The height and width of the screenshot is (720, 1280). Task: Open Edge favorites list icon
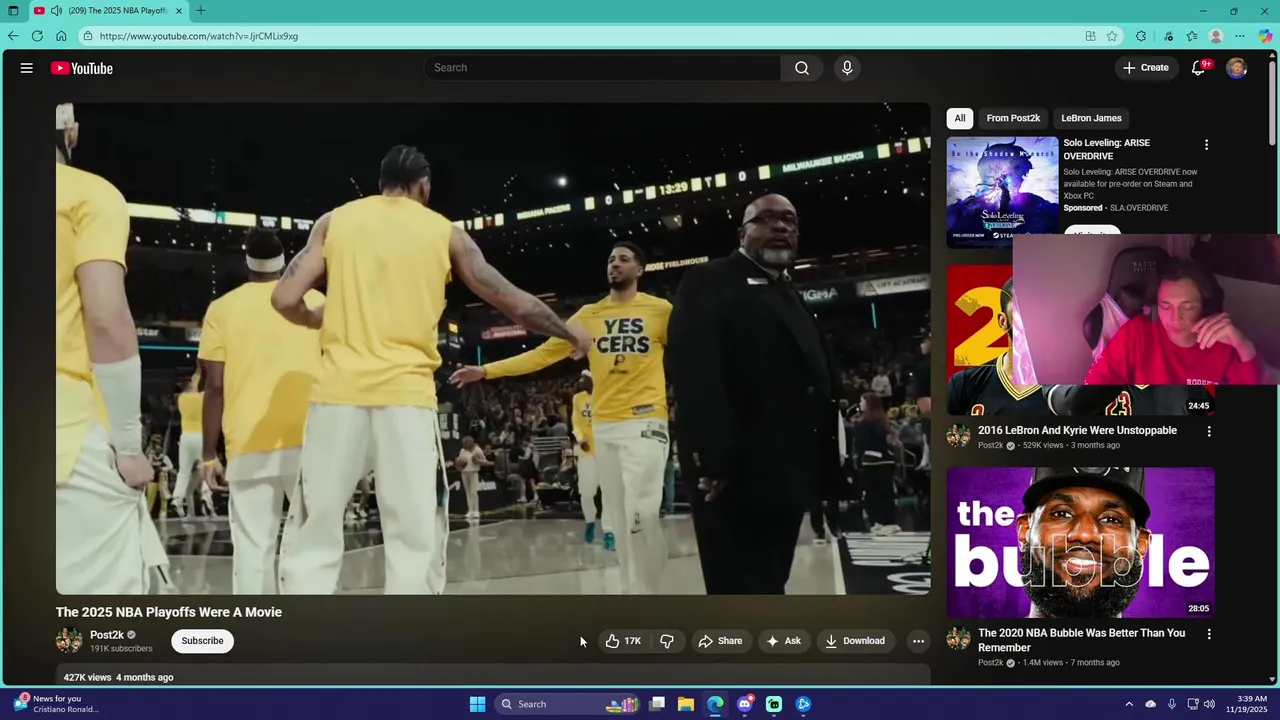(1192, 36)
